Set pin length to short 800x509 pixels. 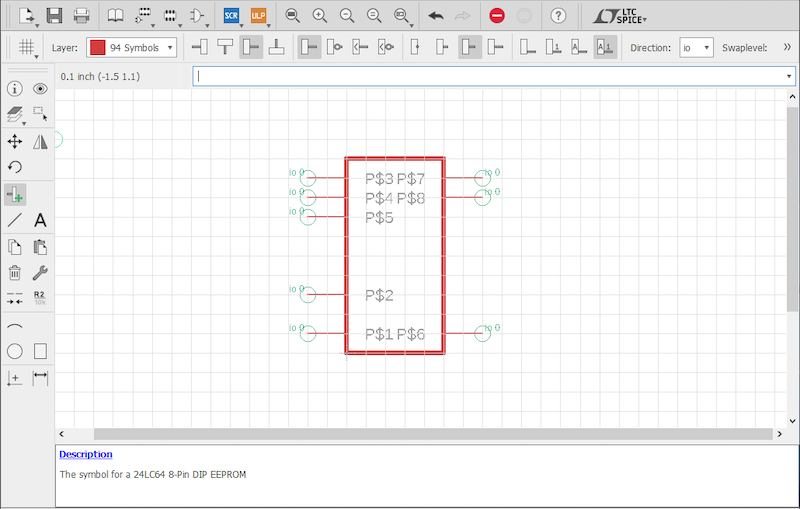[442, 47]
